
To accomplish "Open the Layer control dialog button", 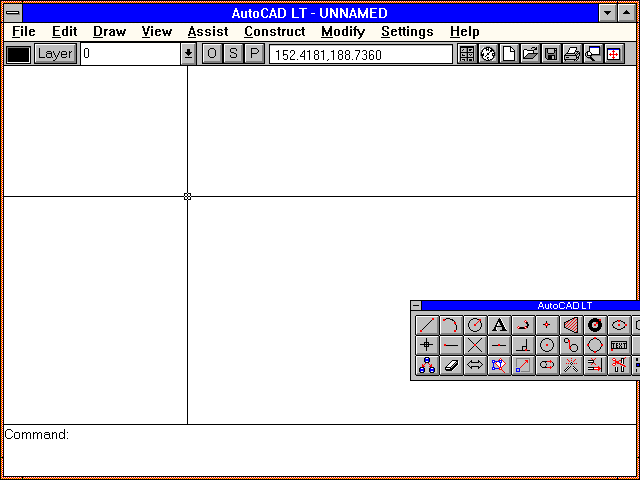I will pos(55,54).
